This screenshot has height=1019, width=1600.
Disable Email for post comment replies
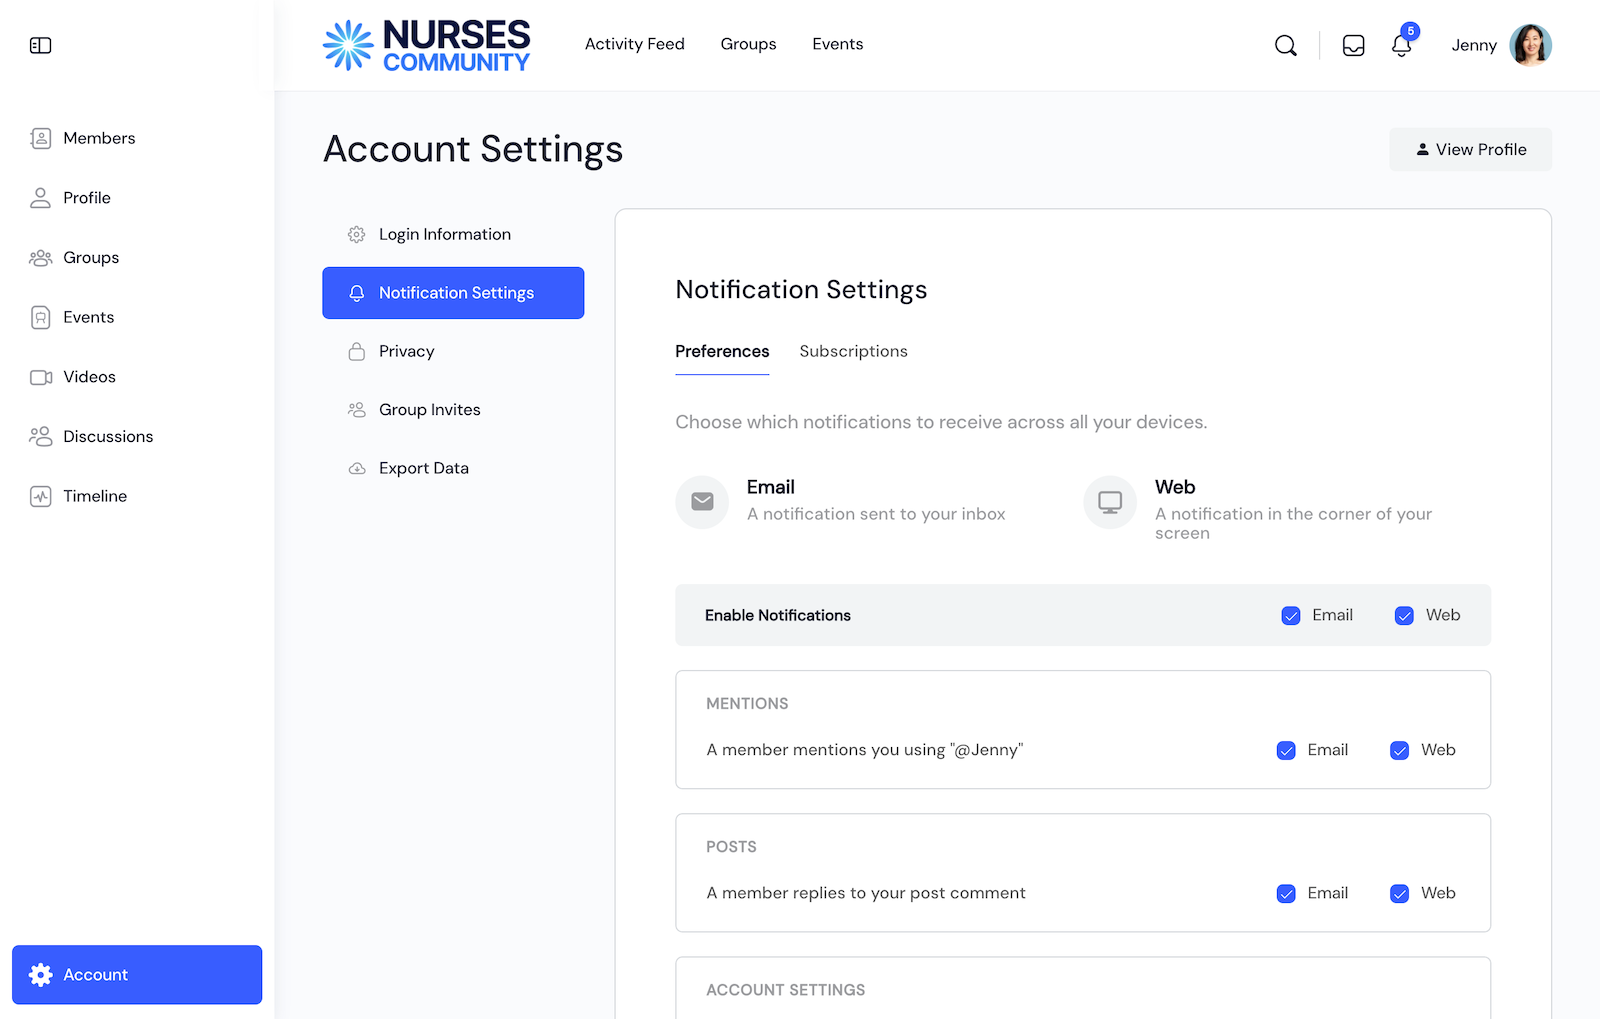click(x=1286, y=893)
